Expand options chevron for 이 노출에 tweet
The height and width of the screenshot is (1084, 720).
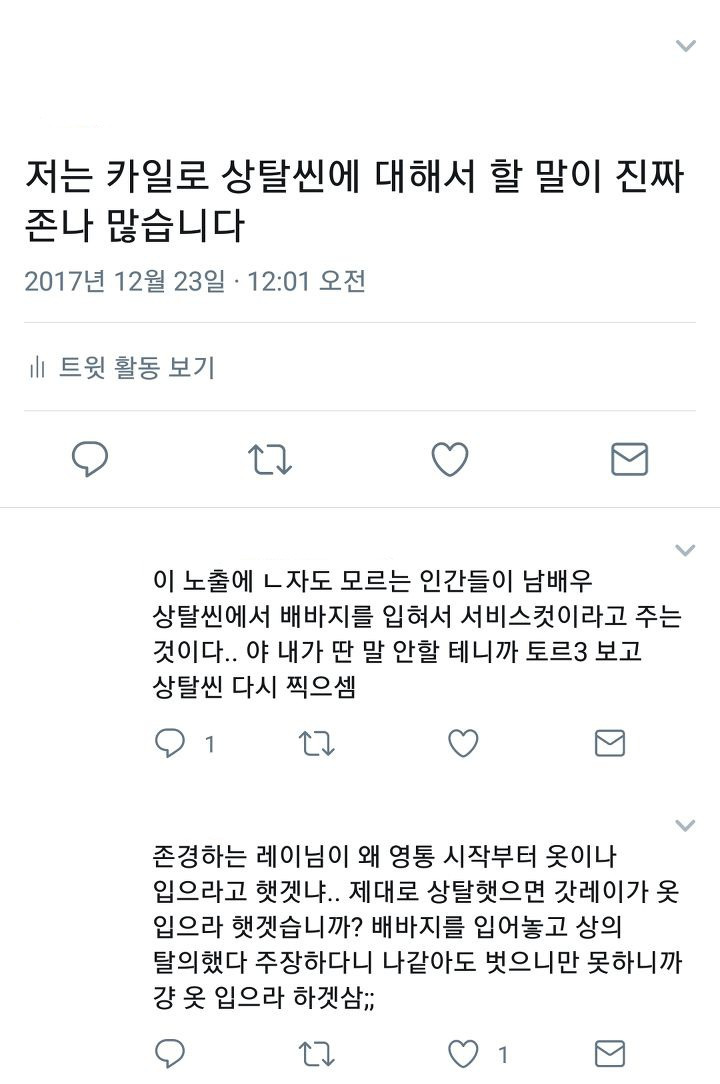click(685, 550)
